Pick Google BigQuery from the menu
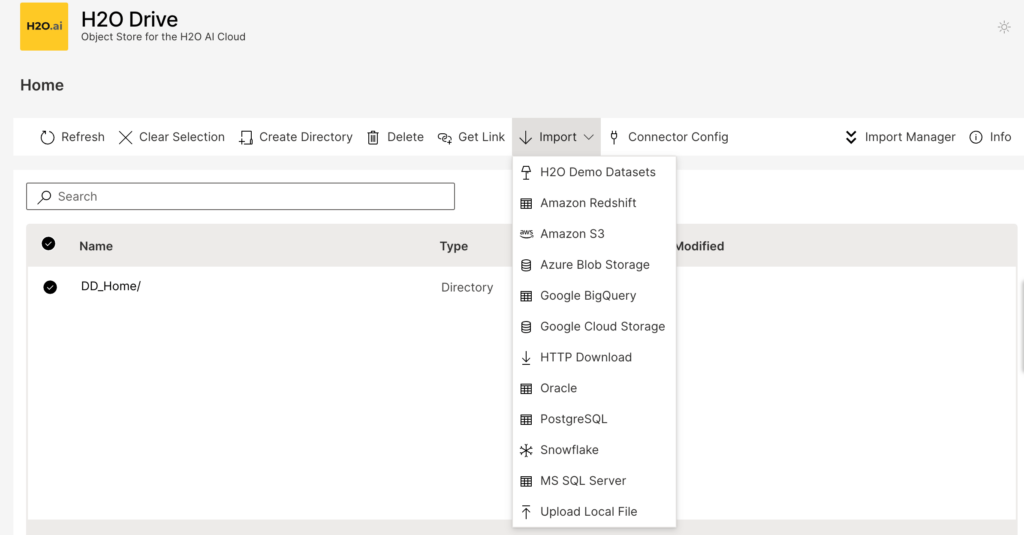 (594, 296)
